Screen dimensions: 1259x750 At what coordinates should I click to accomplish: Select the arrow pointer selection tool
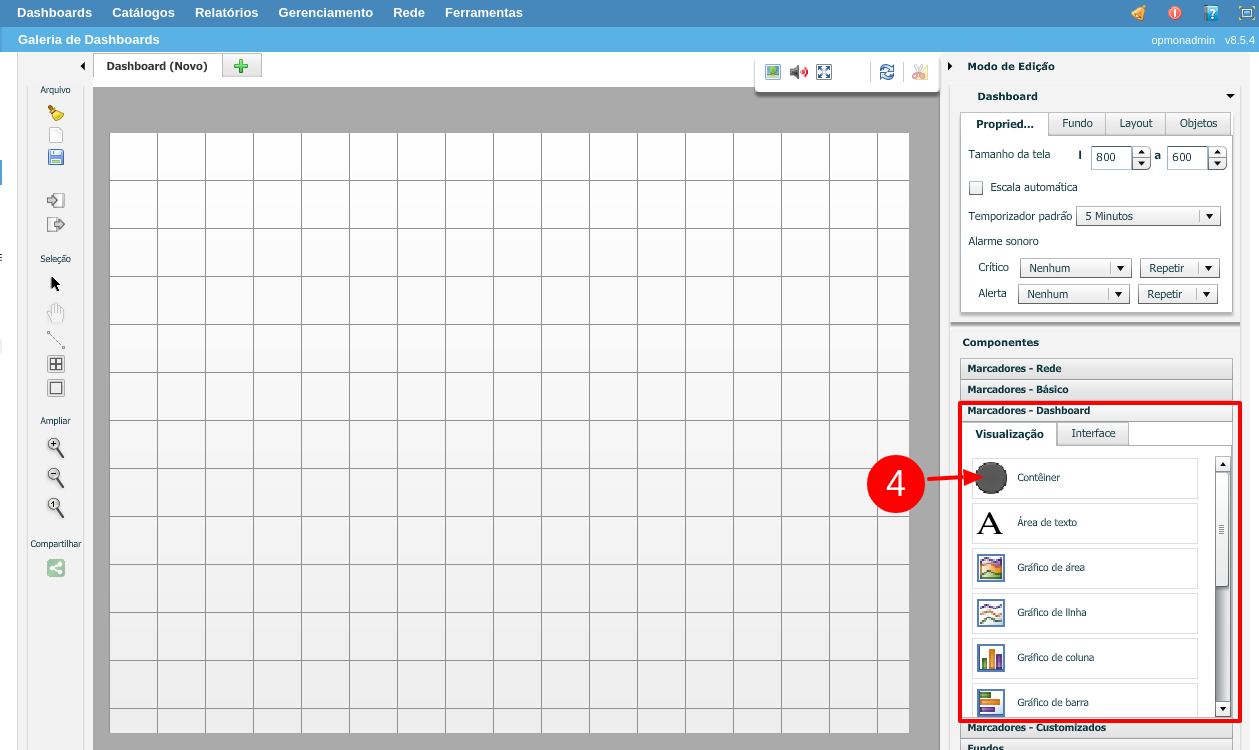(x=56, y=284)
